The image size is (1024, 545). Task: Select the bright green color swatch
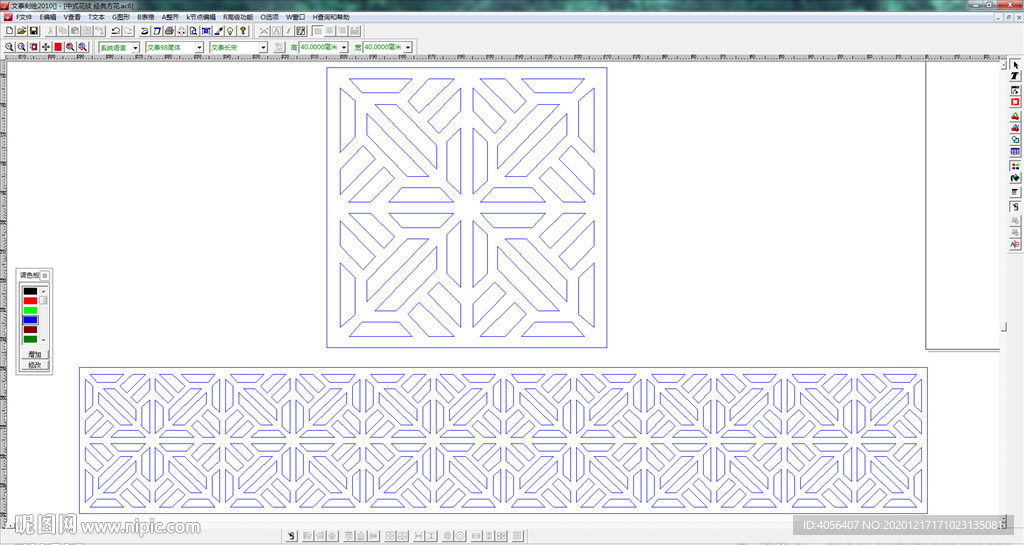click(30, 311)
